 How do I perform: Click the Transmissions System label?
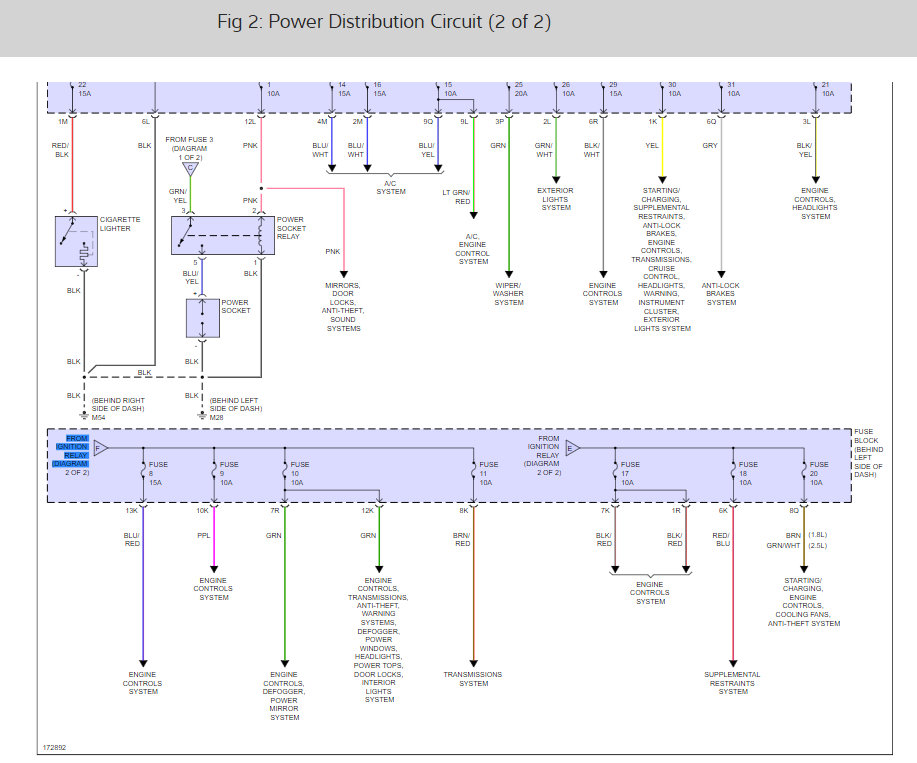(x=473, y=679)
